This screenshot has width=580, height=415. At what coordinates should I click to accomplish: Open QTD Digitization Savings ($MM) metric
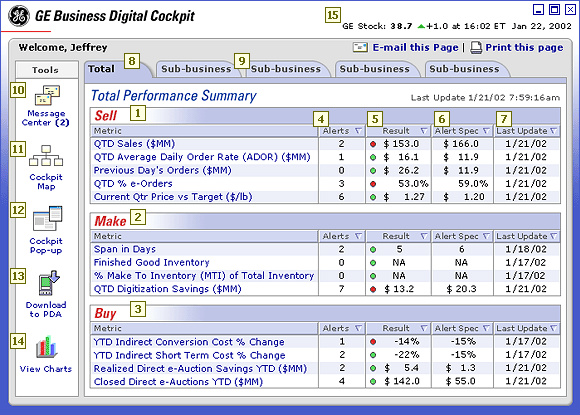point(168,289)
